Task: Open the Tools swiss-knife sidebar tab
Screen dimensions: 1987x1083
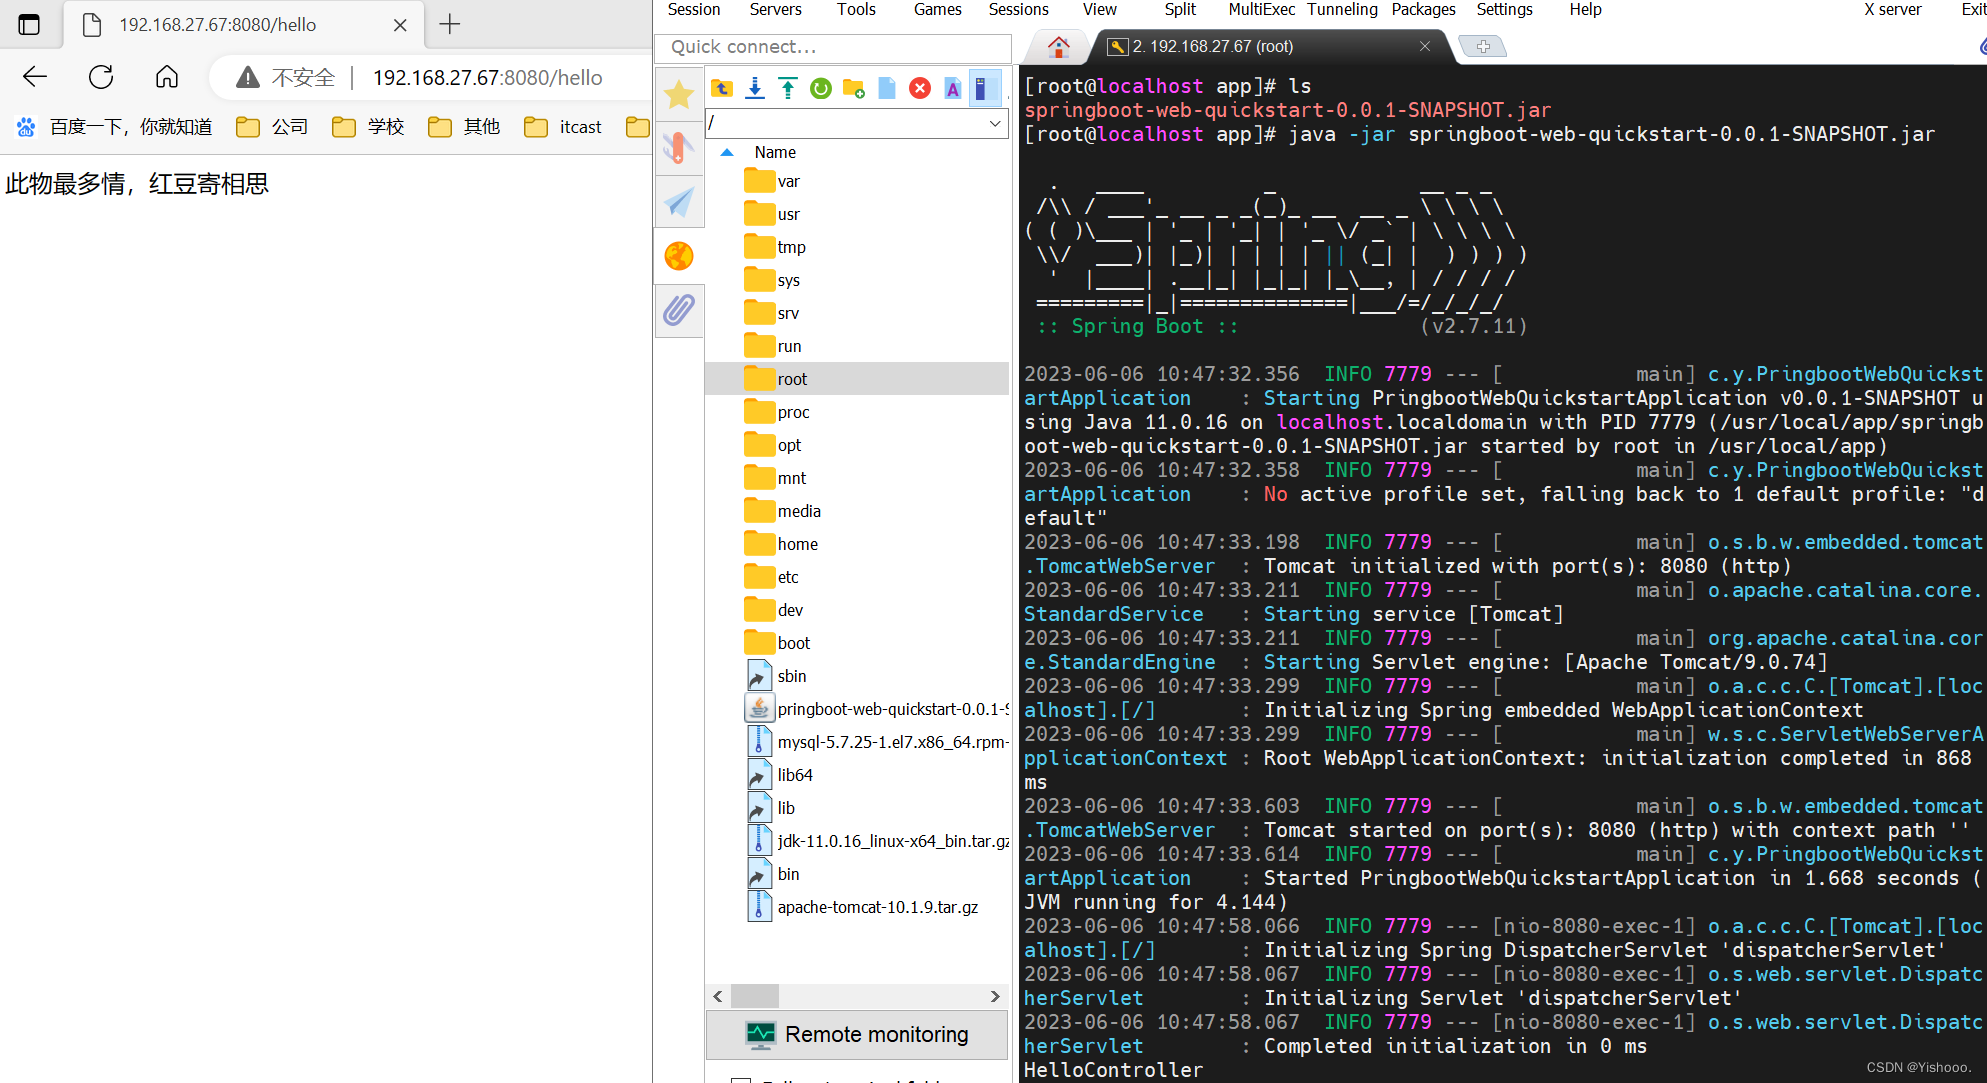Action: pos(679,148)
